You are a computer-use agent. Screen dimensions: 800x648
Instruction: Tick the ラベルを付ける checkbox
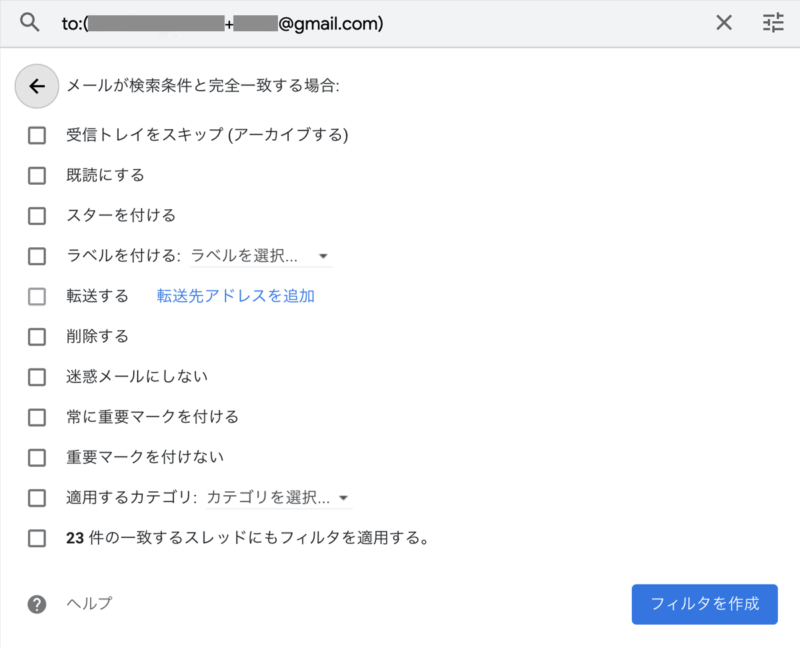coord(37,256)
